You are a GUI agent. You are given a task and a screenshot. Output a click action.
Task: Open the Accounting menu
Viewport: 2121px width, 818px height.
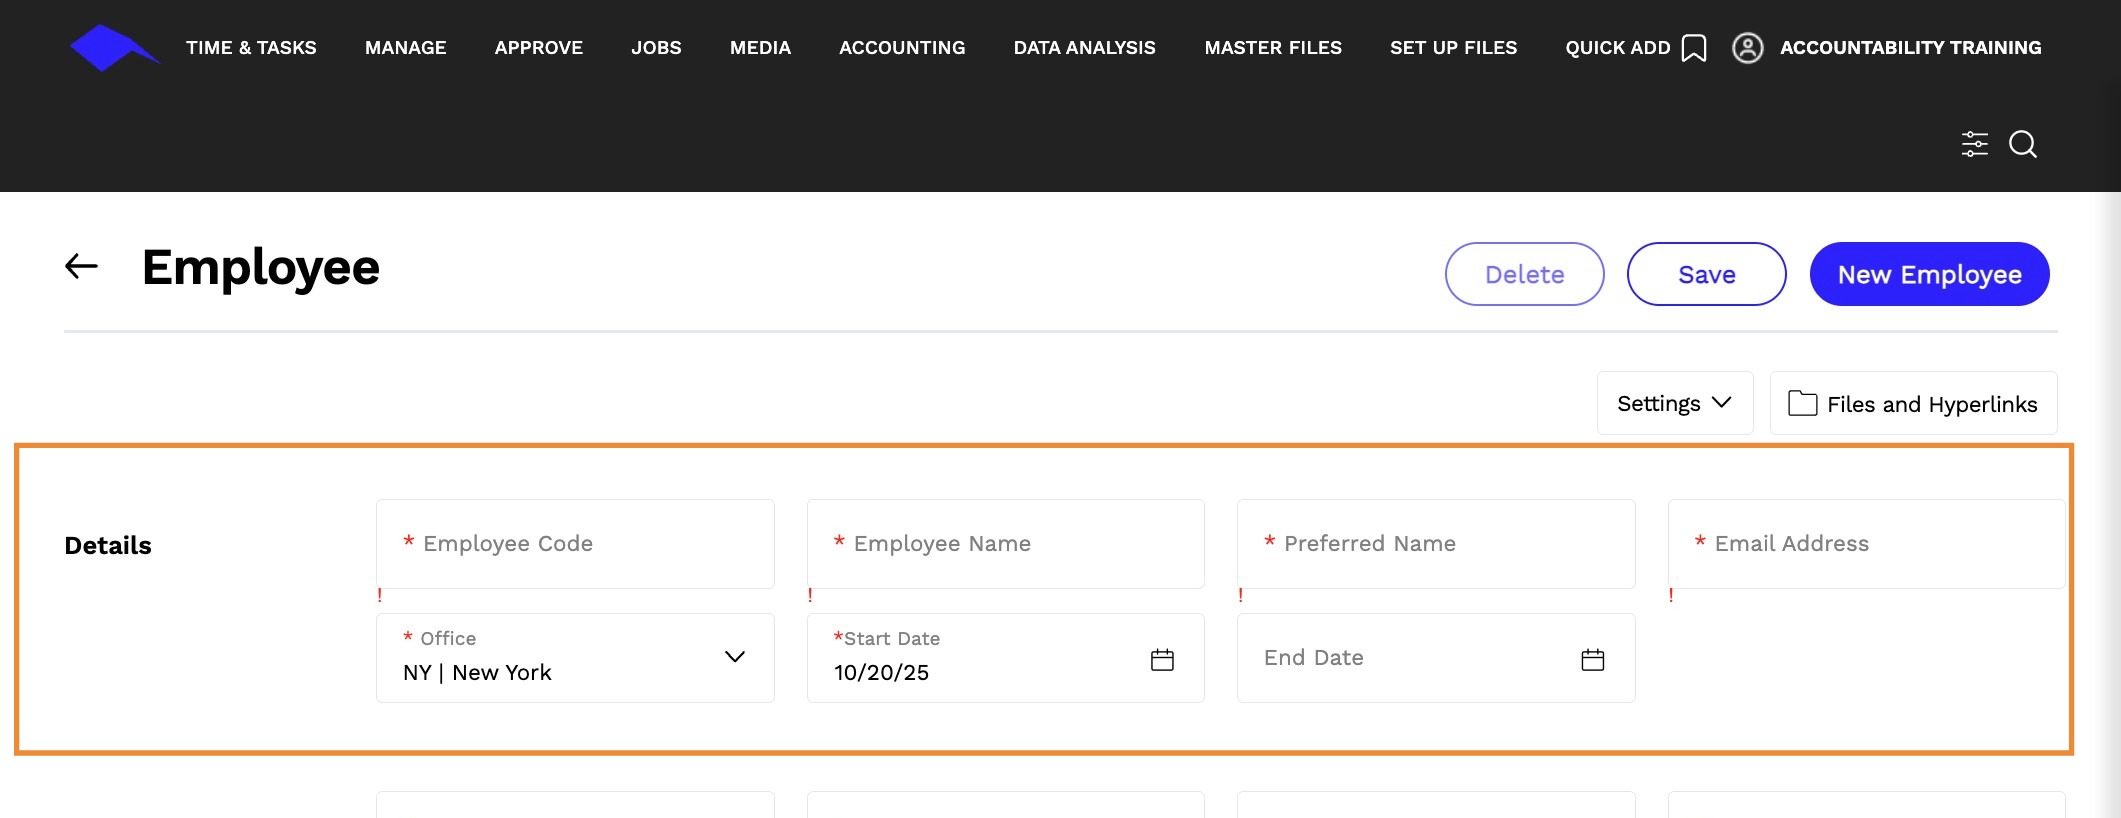902,48
